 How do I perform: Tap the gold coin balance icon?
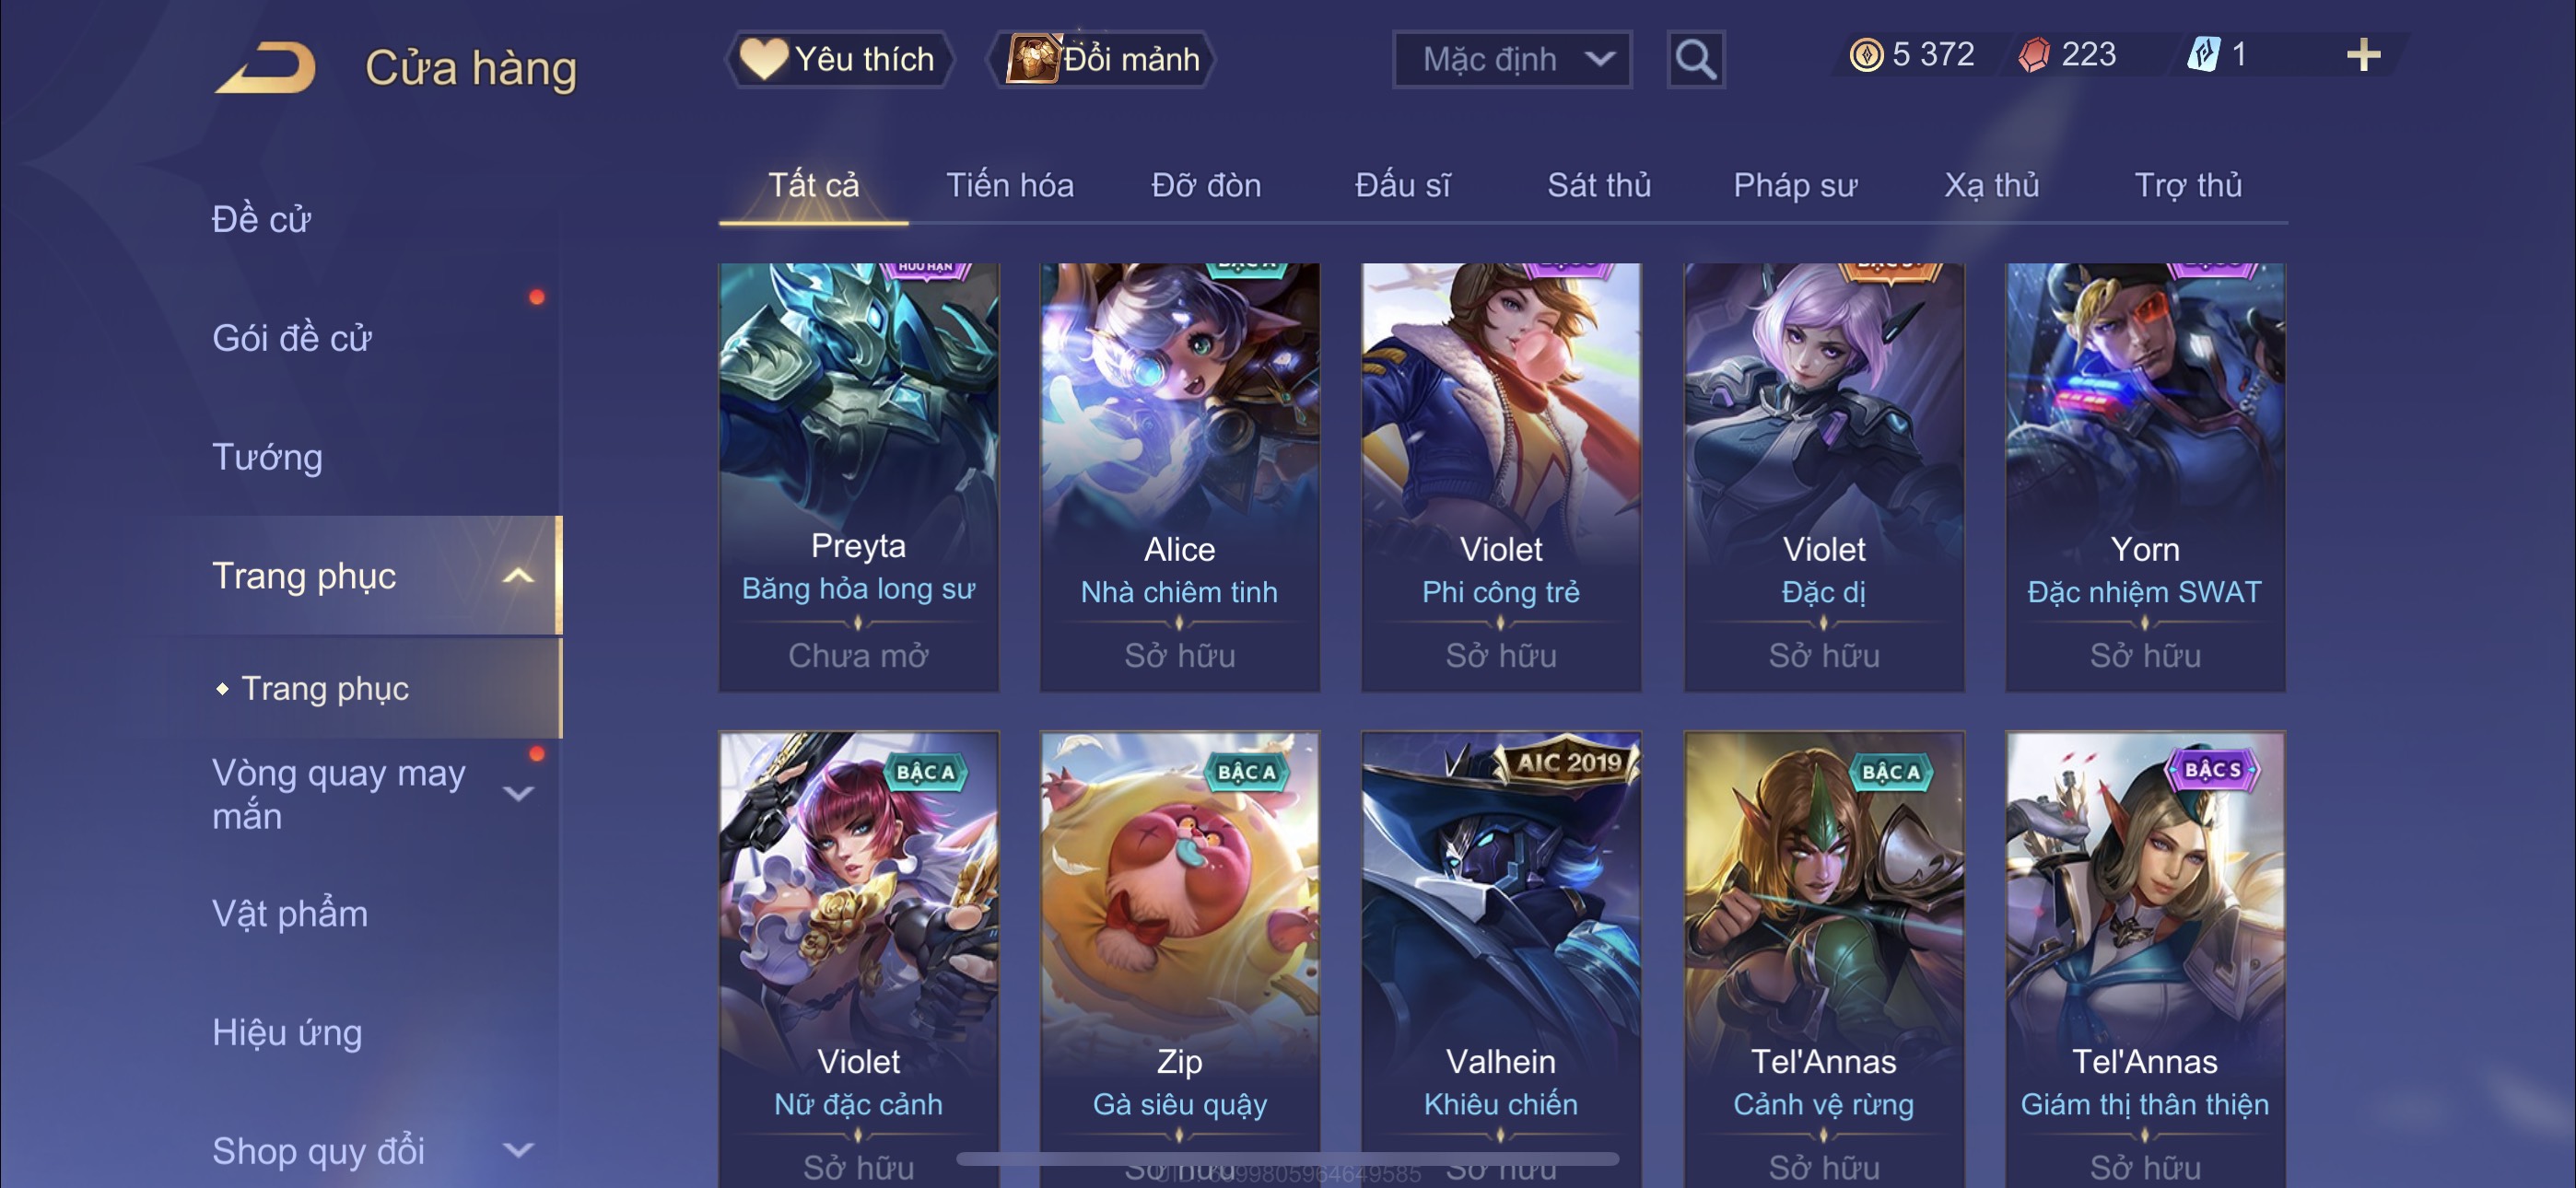(x=1866, y=55)
